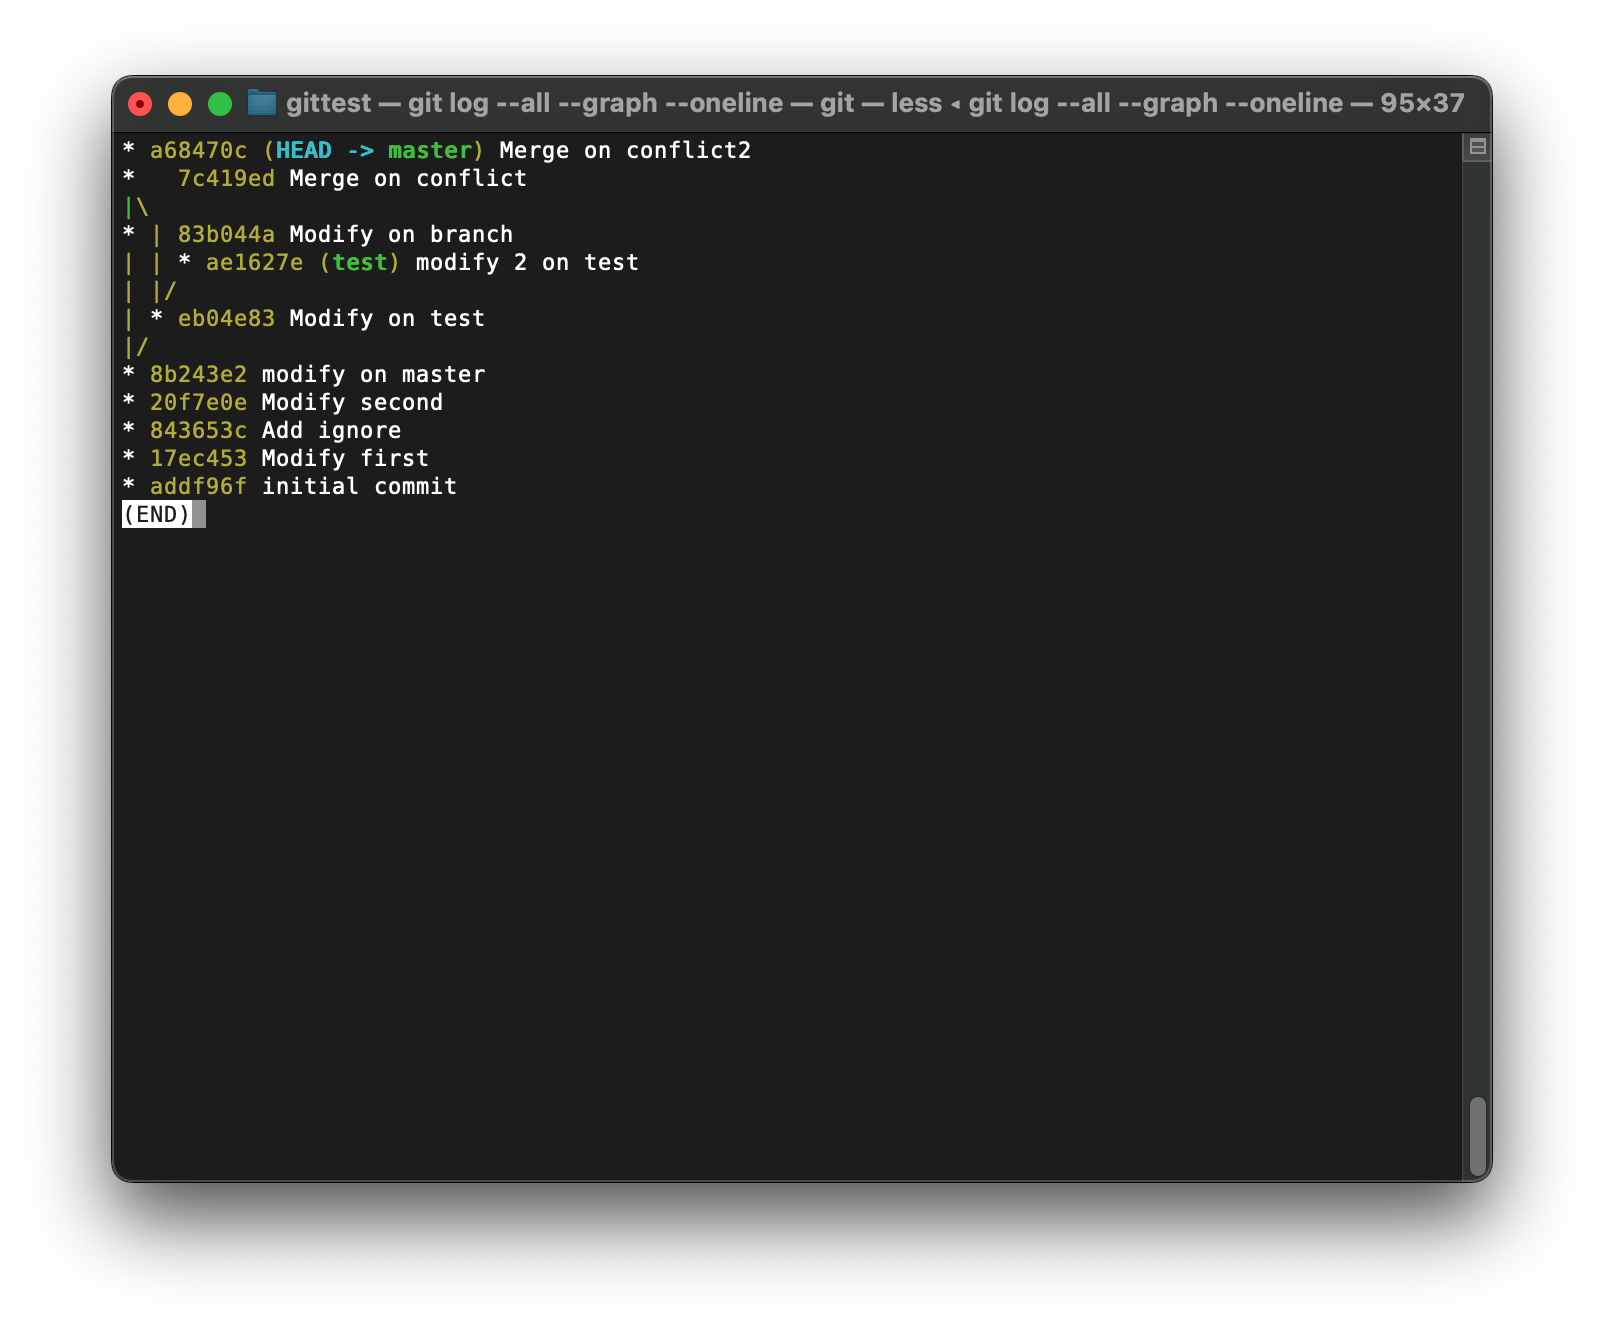Click commit hash eb04e83

click(226, 318)
